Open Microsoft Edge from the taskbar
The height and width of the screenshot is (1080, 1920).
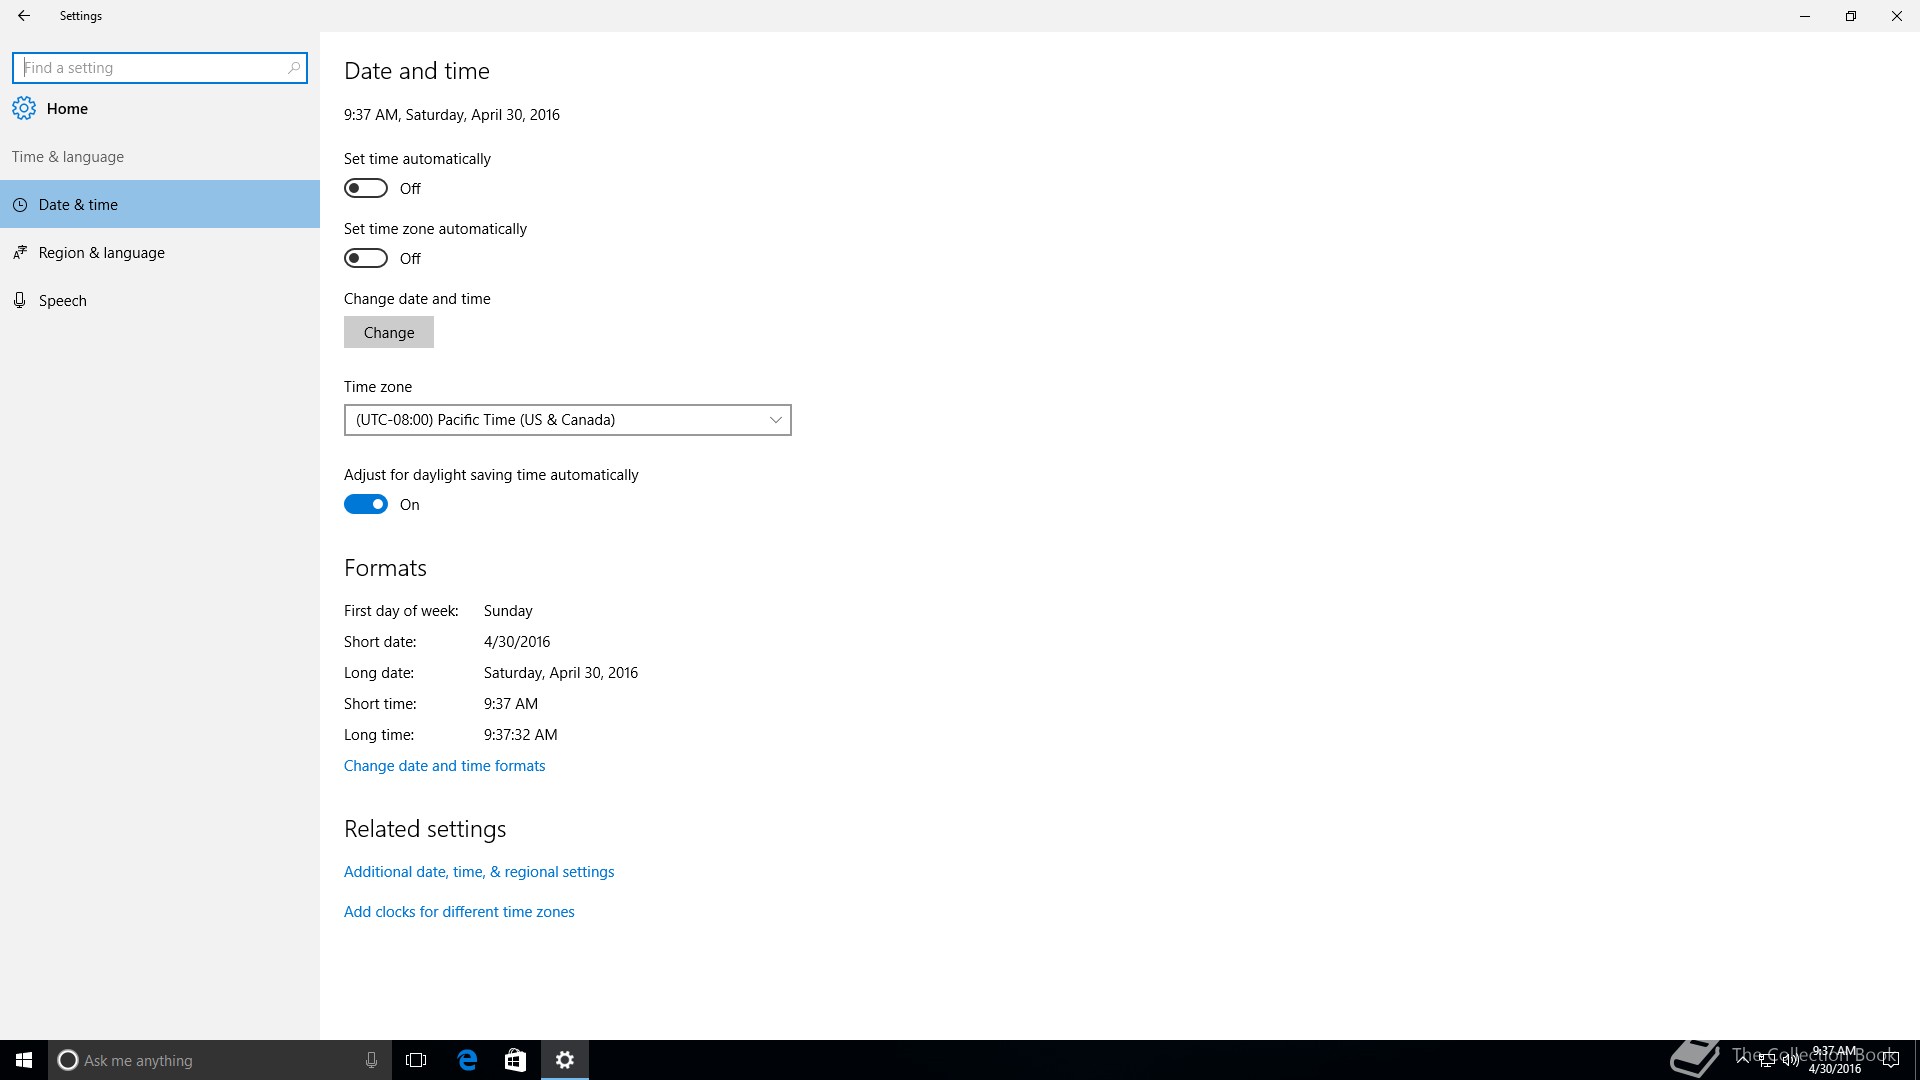(x=467, y=1060)
